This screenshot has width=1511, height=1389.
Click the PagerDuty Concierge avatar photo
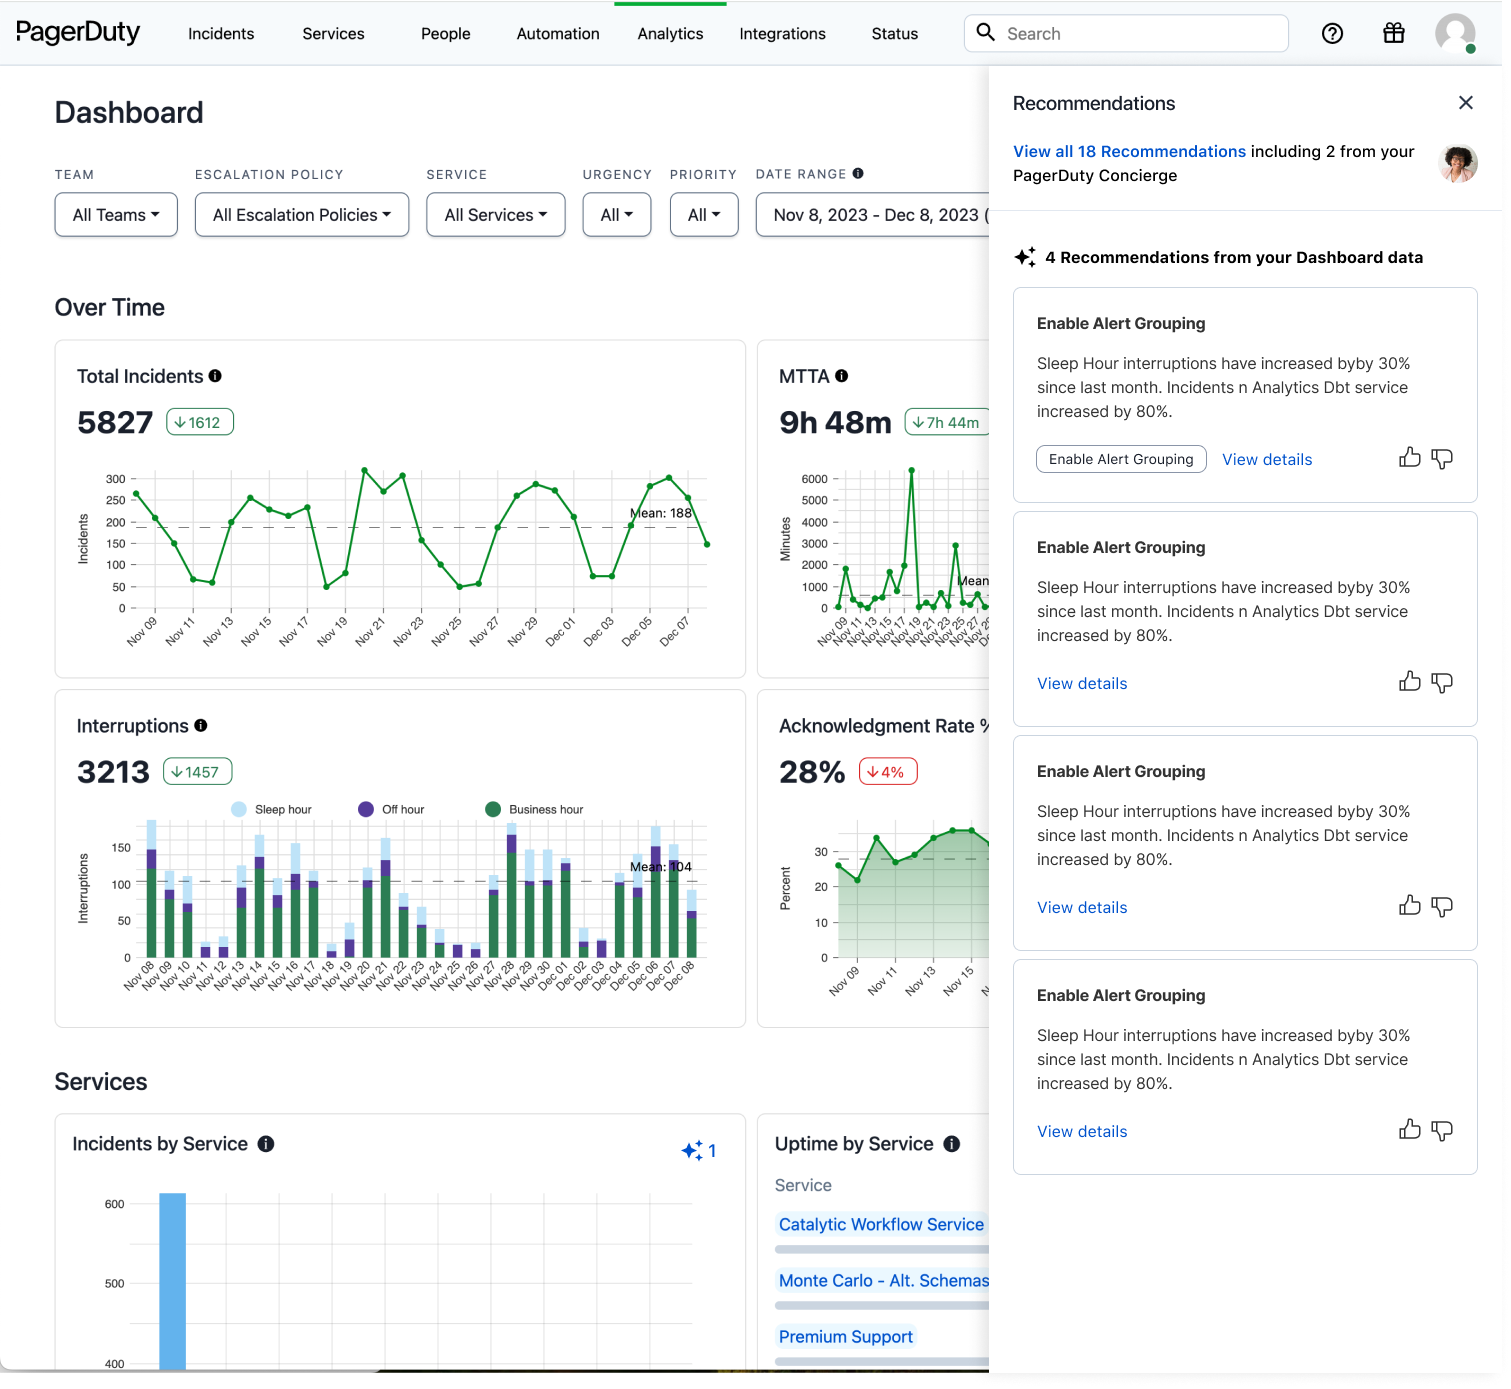point(1458,163)
